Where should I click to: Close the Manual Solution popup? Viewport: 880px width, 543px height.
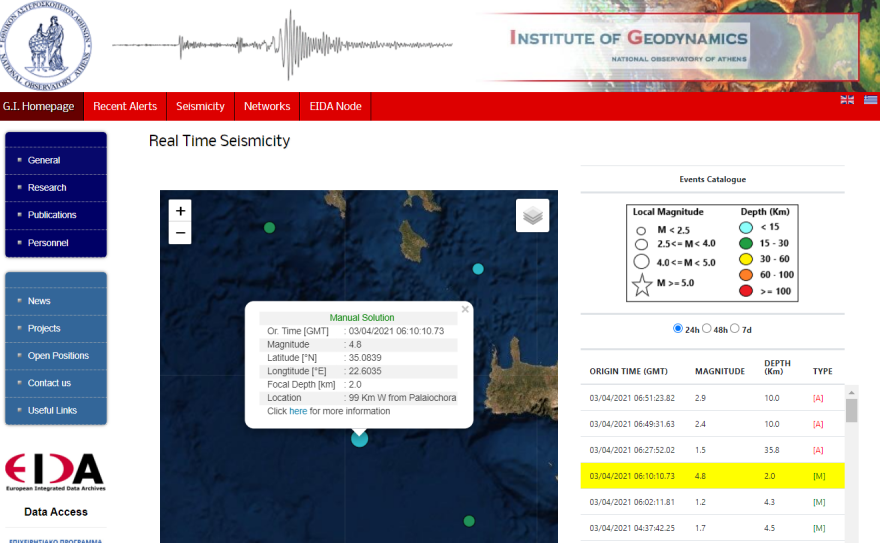tap(465, 310)
